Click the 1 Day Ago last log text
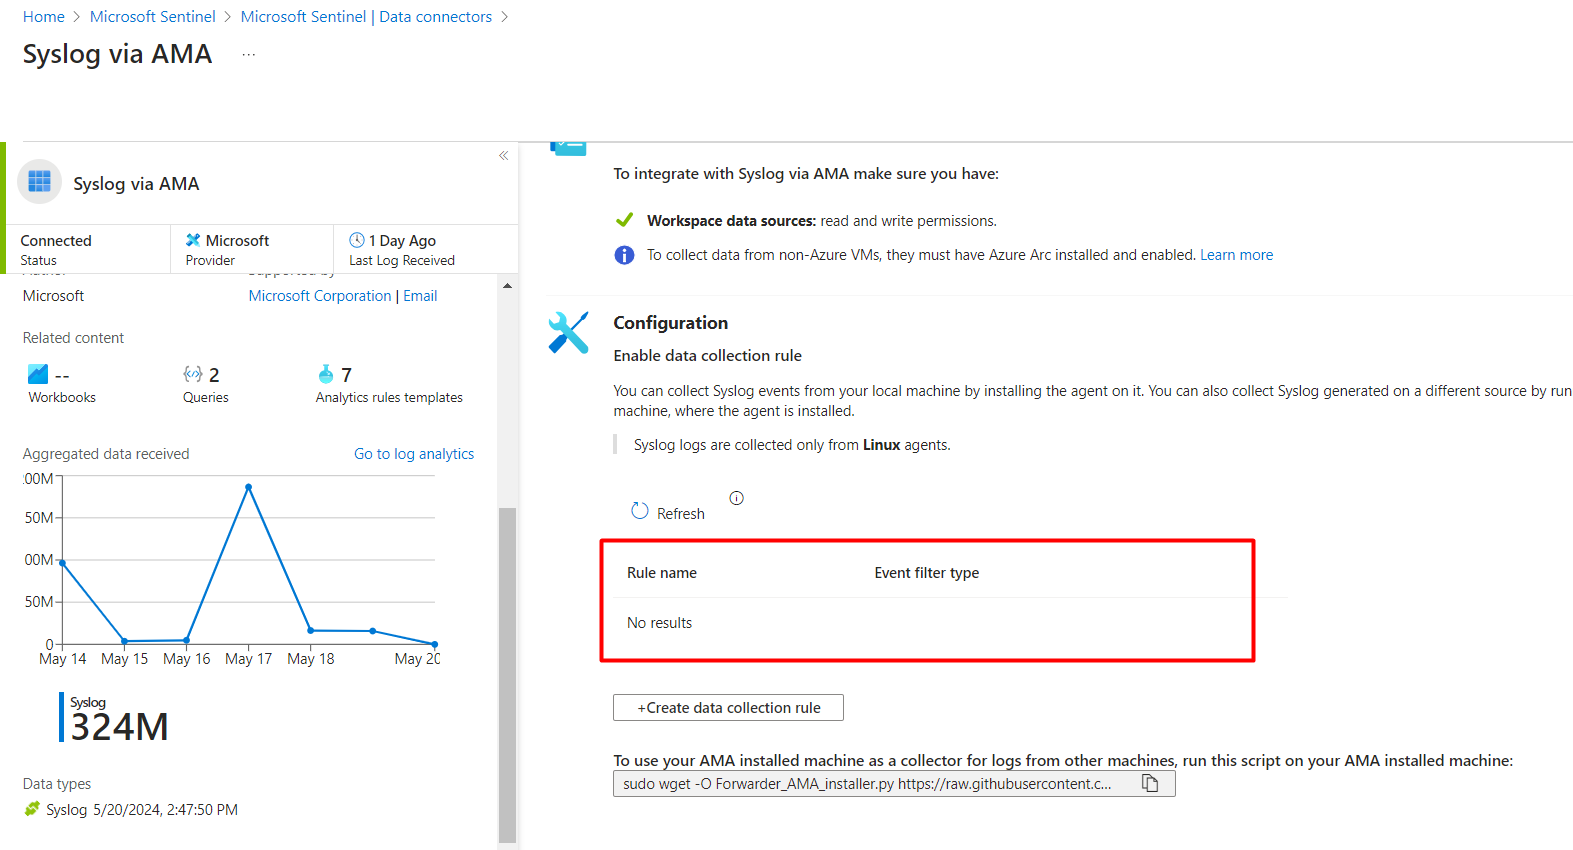Screen dimensions: 1573x850 tap(402, 241)
